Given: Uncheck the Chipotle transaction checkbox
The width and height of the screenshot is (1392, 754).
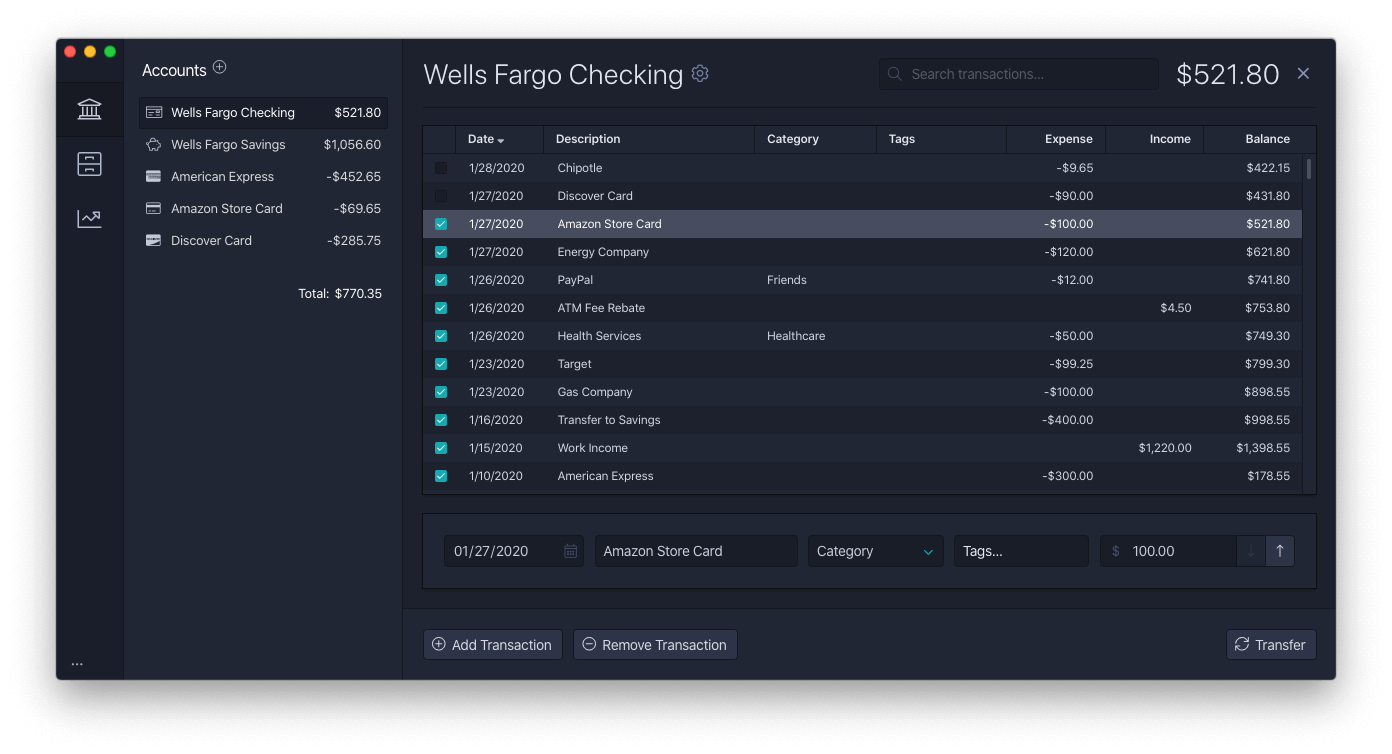Looking at the screenshot, I should coord(441,168).
